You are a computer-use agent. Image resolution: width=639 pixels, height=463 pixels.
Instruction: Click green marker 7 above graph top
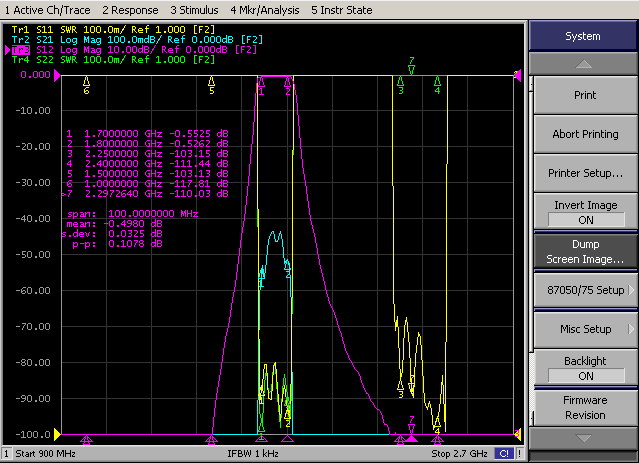point(412,66)
